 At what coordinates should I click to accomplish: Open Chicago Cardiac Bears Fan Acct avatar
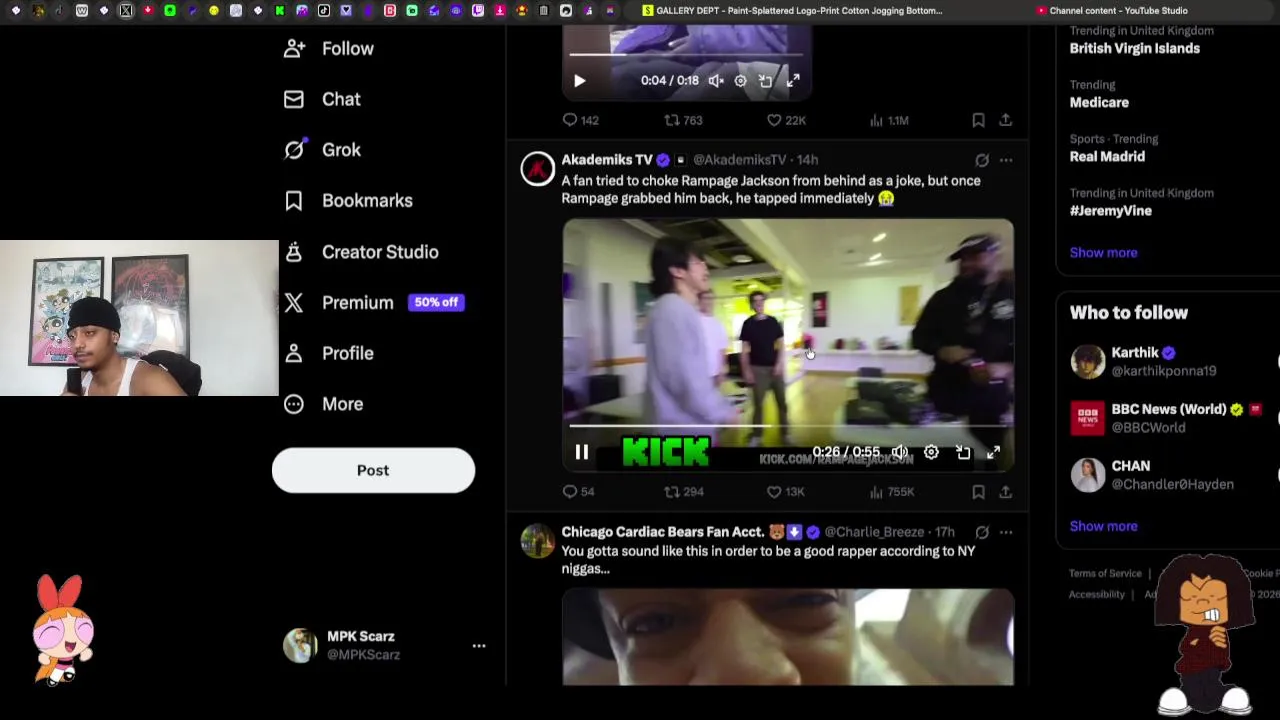(x=537, y=541)
